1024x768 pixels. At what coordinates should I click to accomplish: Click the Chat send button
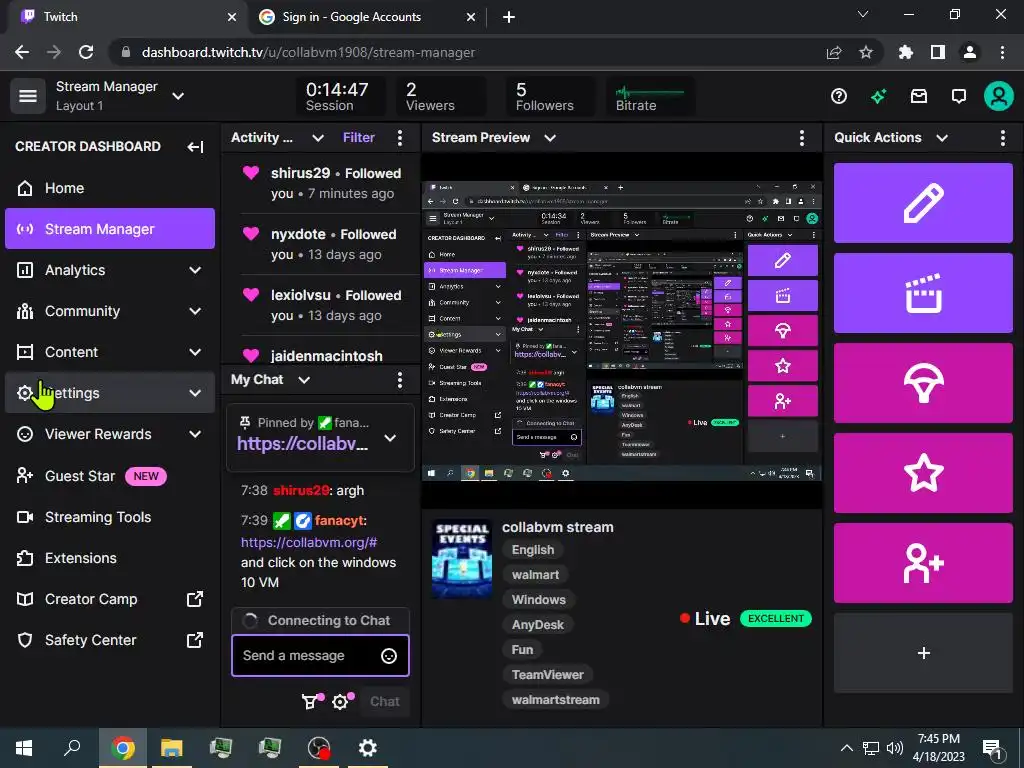[x=385, y=702]
